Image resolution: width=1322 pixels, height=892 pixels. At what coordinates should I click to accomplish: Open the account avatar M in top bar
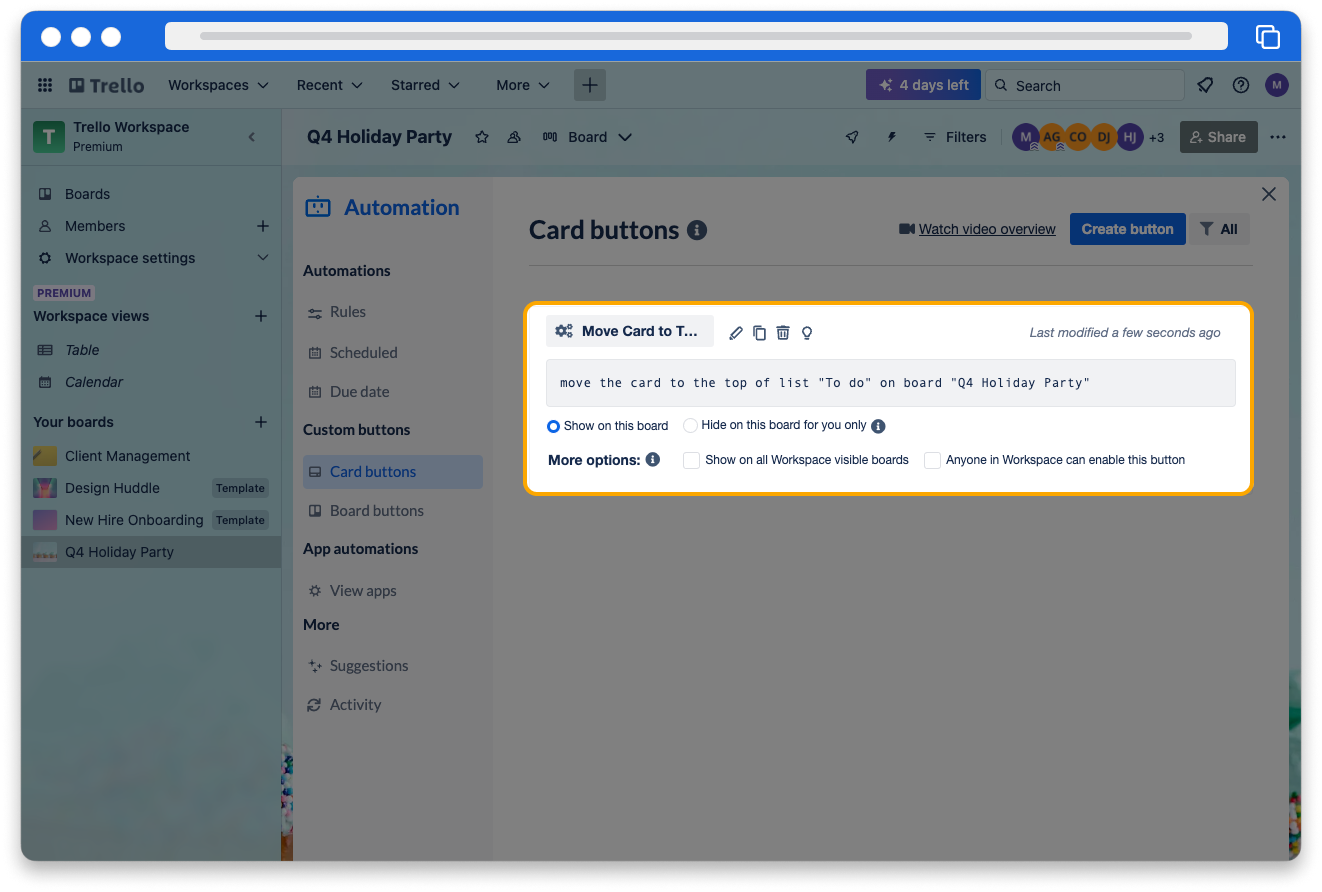point(1277,85)
